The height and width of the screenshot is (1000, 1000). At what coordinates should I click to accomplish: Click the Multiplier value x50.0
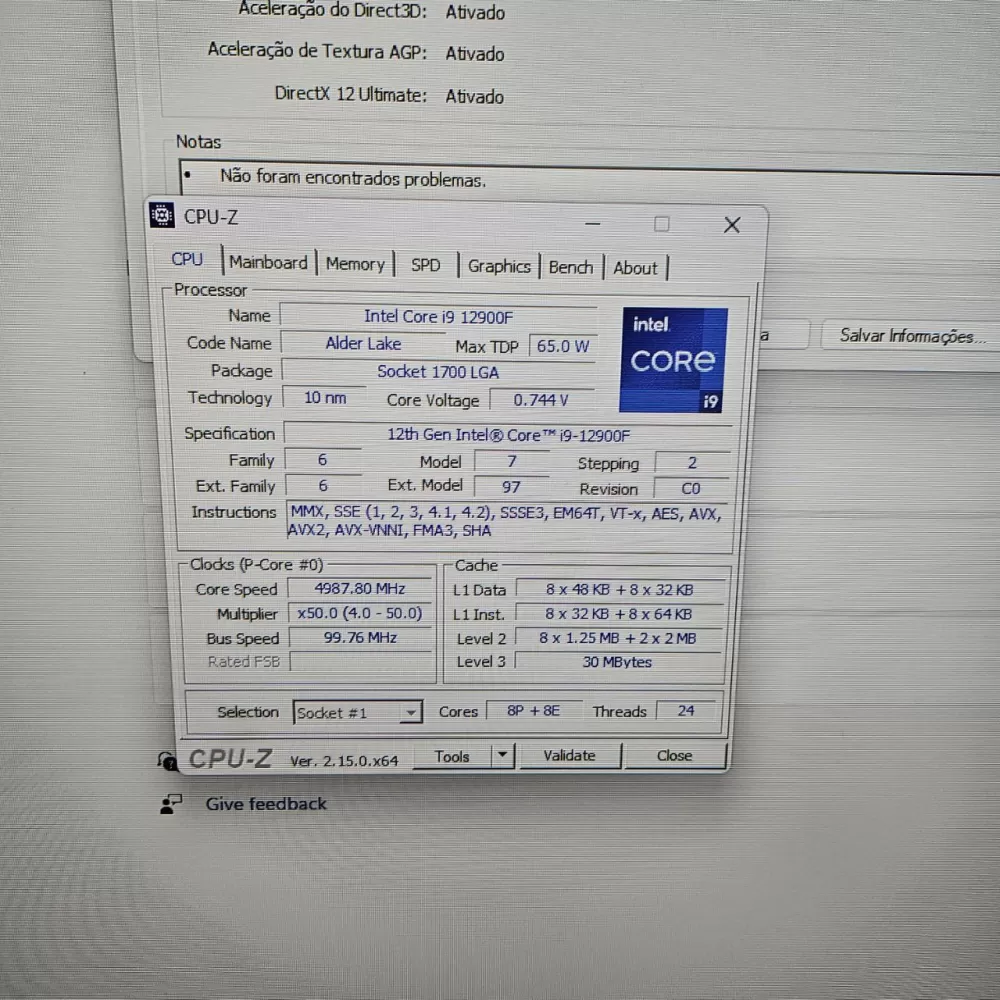click(x=360, y=614)
